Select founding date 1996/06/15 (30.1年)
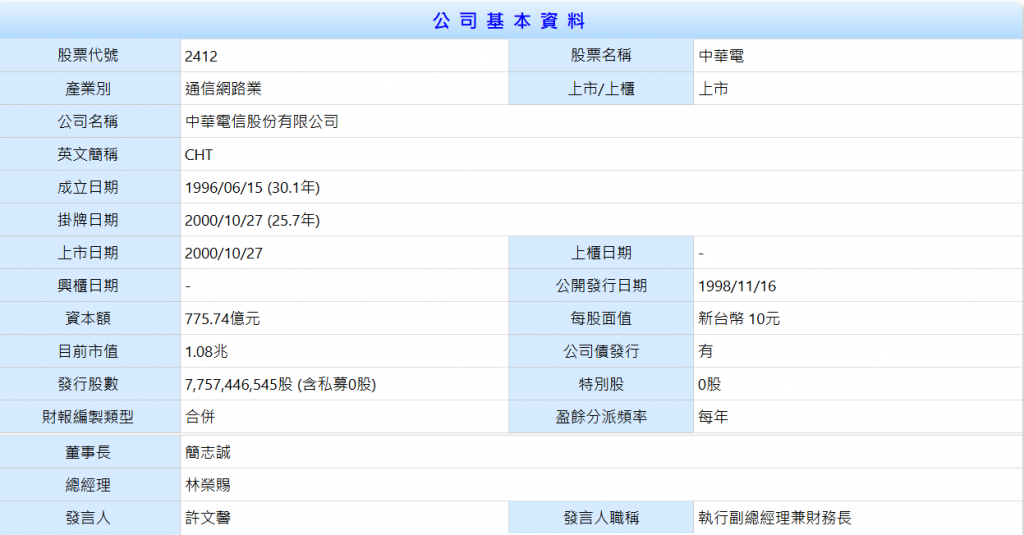This screenshot has width=1024, height=535. click(x=252, y=187)
